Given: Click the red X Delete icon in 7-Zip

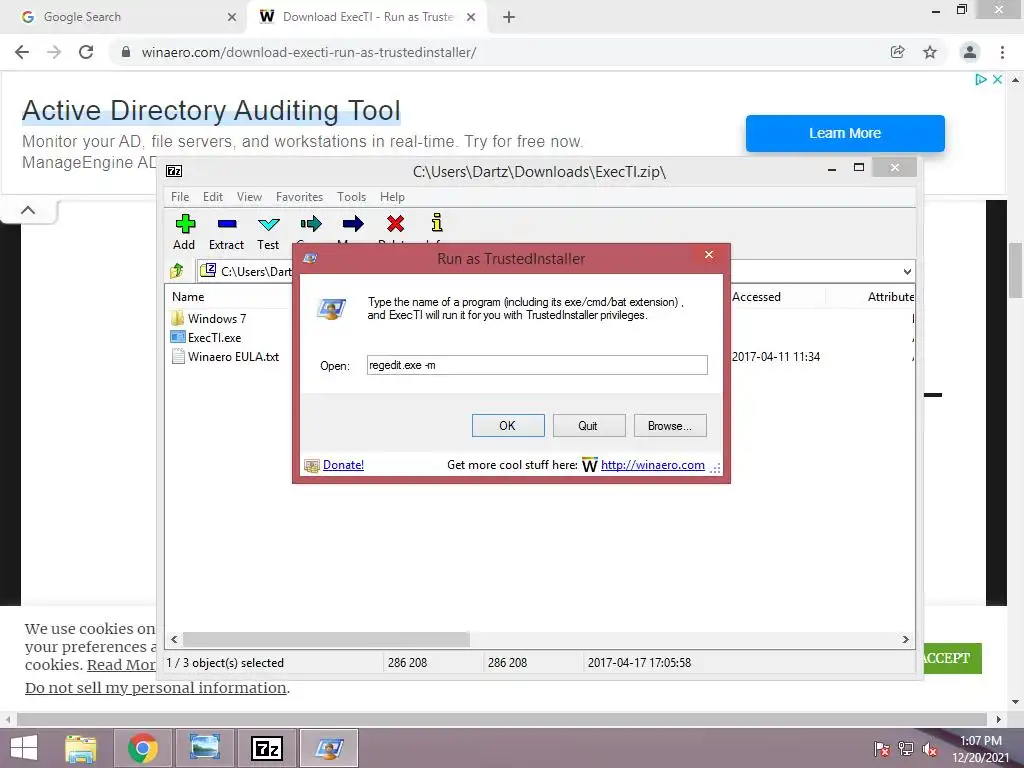Looking at the screenshot, I should click(x=395, y=224).
